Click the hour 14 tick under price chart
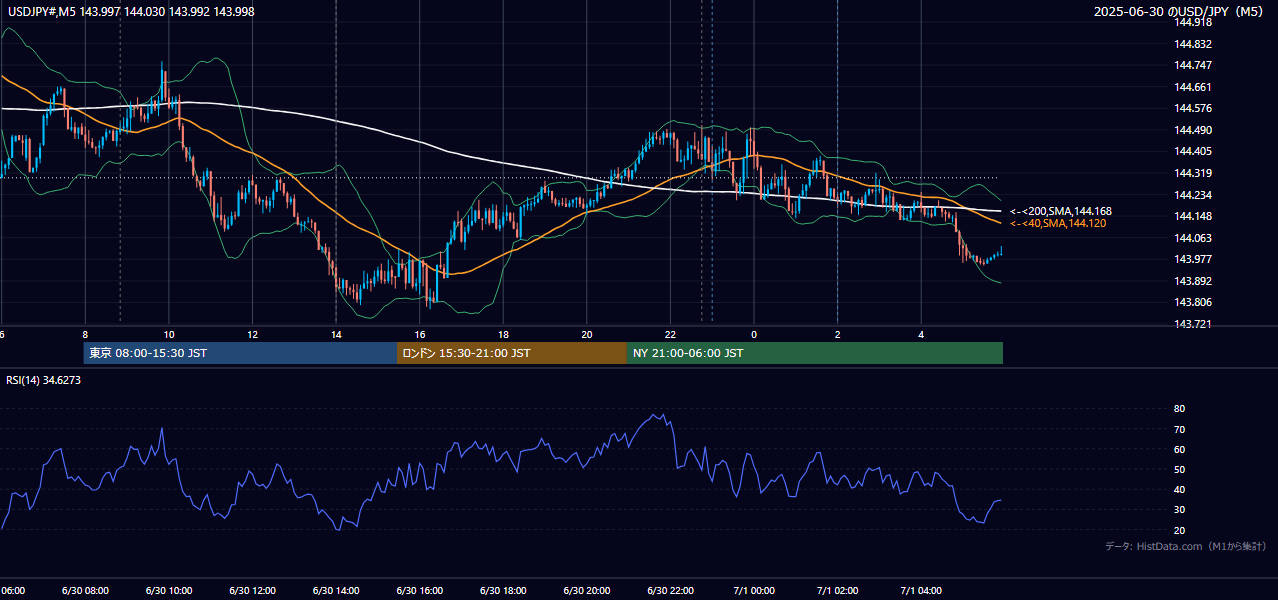 pos(336,335)
